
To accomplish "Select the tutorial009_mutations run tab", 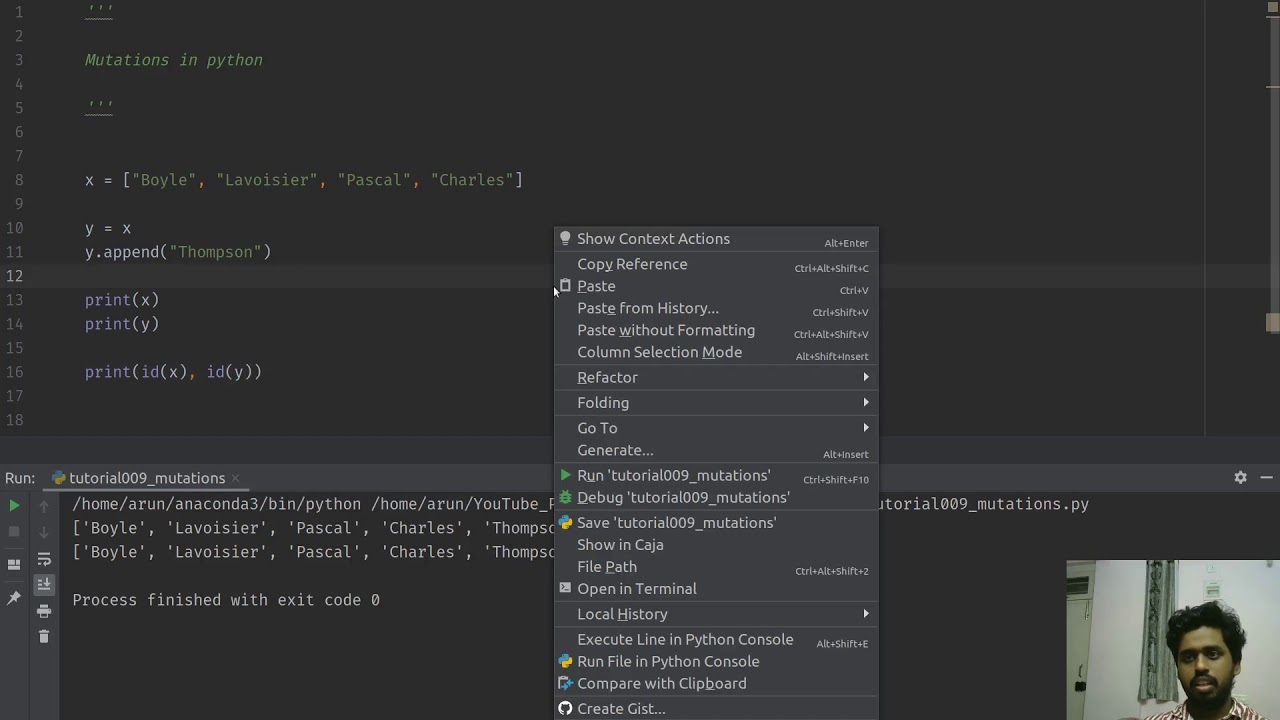I will tap(146, 478).
